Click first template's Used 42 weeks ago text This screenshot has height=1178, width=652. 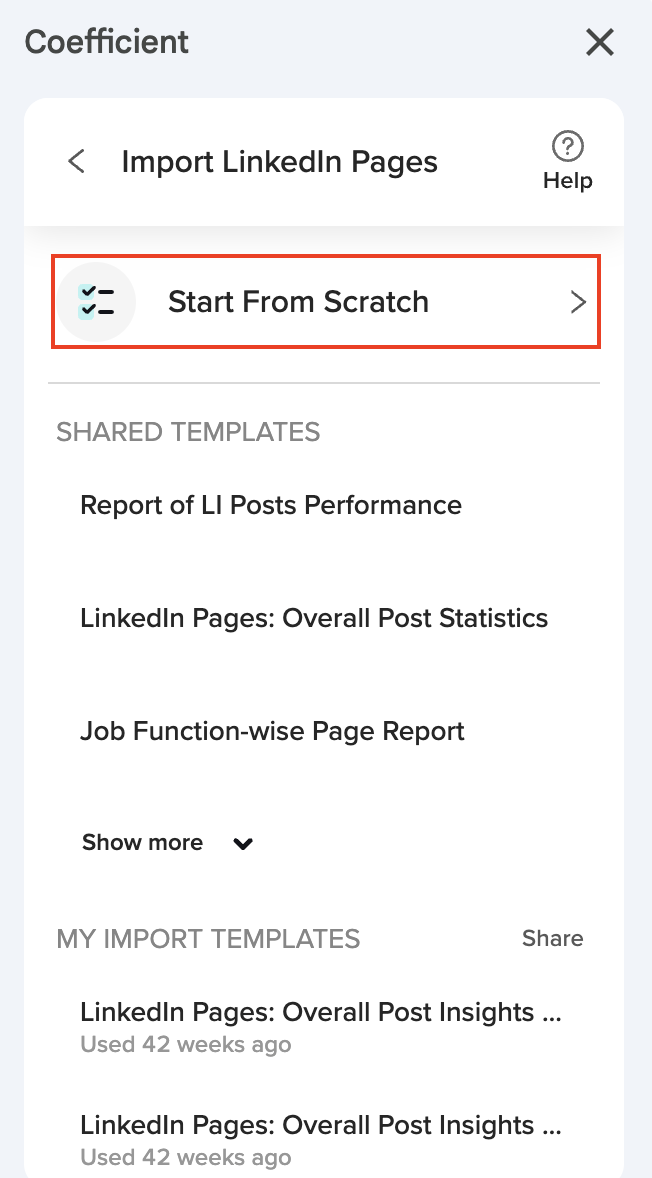tap(186, 1045)
